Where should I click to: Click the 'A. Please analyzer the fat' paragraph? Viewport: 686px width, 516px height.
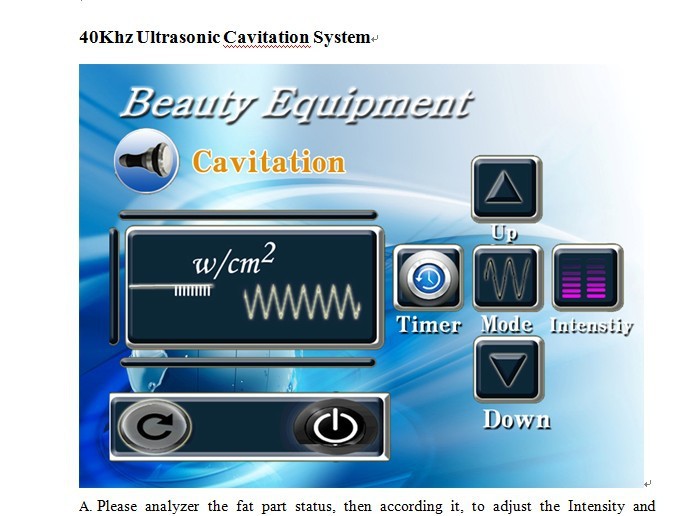pos(367,506)
